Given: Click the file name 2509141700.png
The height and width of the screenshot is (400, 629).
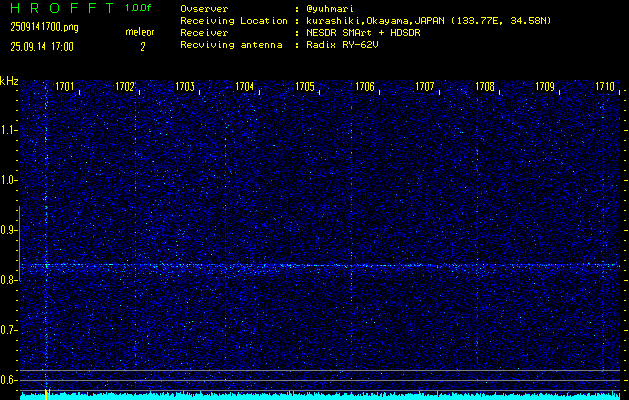Looking at the screenshot, I should (x=45, y=27).
